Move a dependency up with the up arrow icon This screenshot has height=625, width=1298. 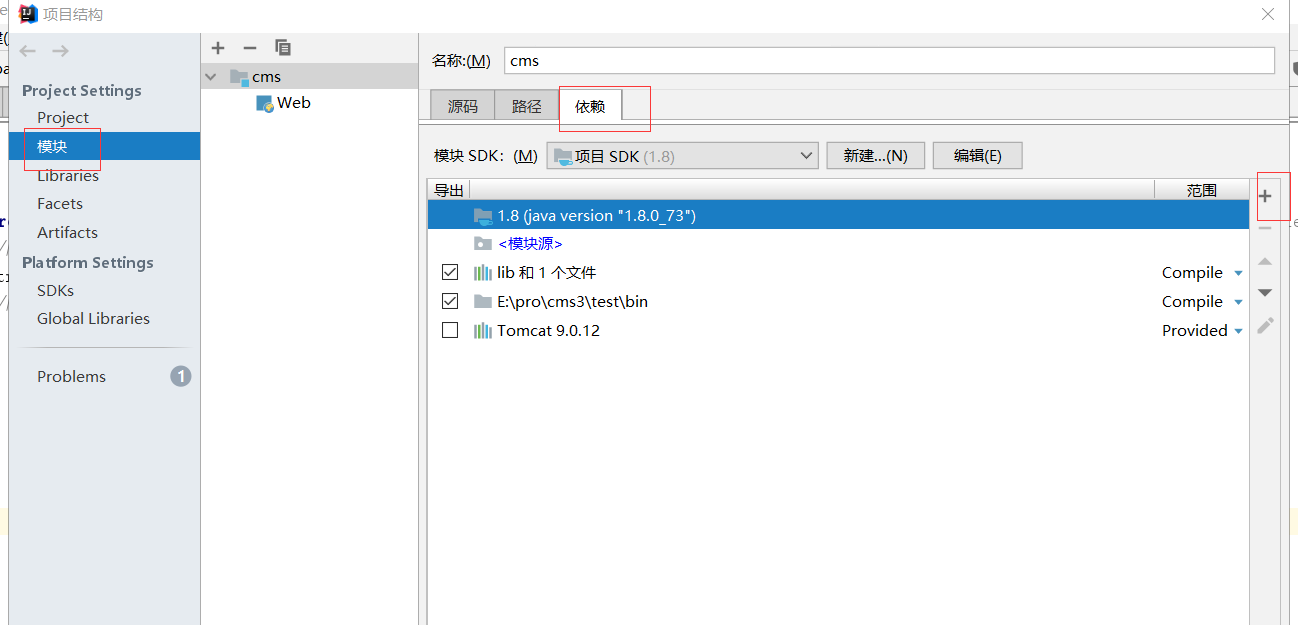coord(1266,262)
